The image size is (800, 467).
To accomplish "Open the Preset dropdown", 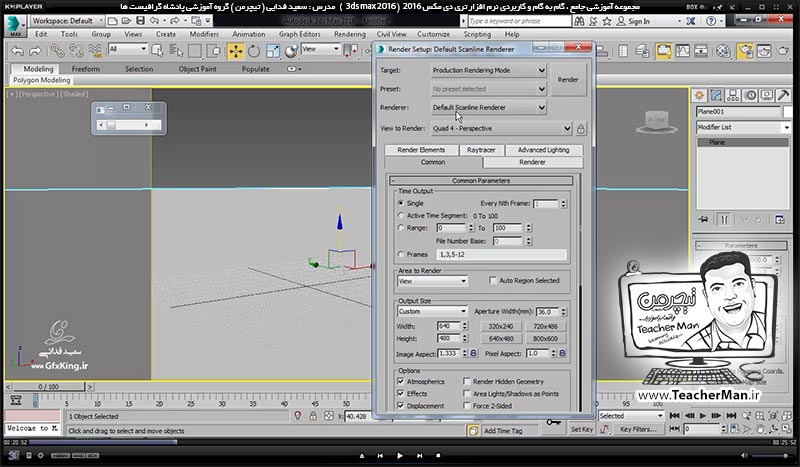I will pyautogui.click(x=489, y=89).
